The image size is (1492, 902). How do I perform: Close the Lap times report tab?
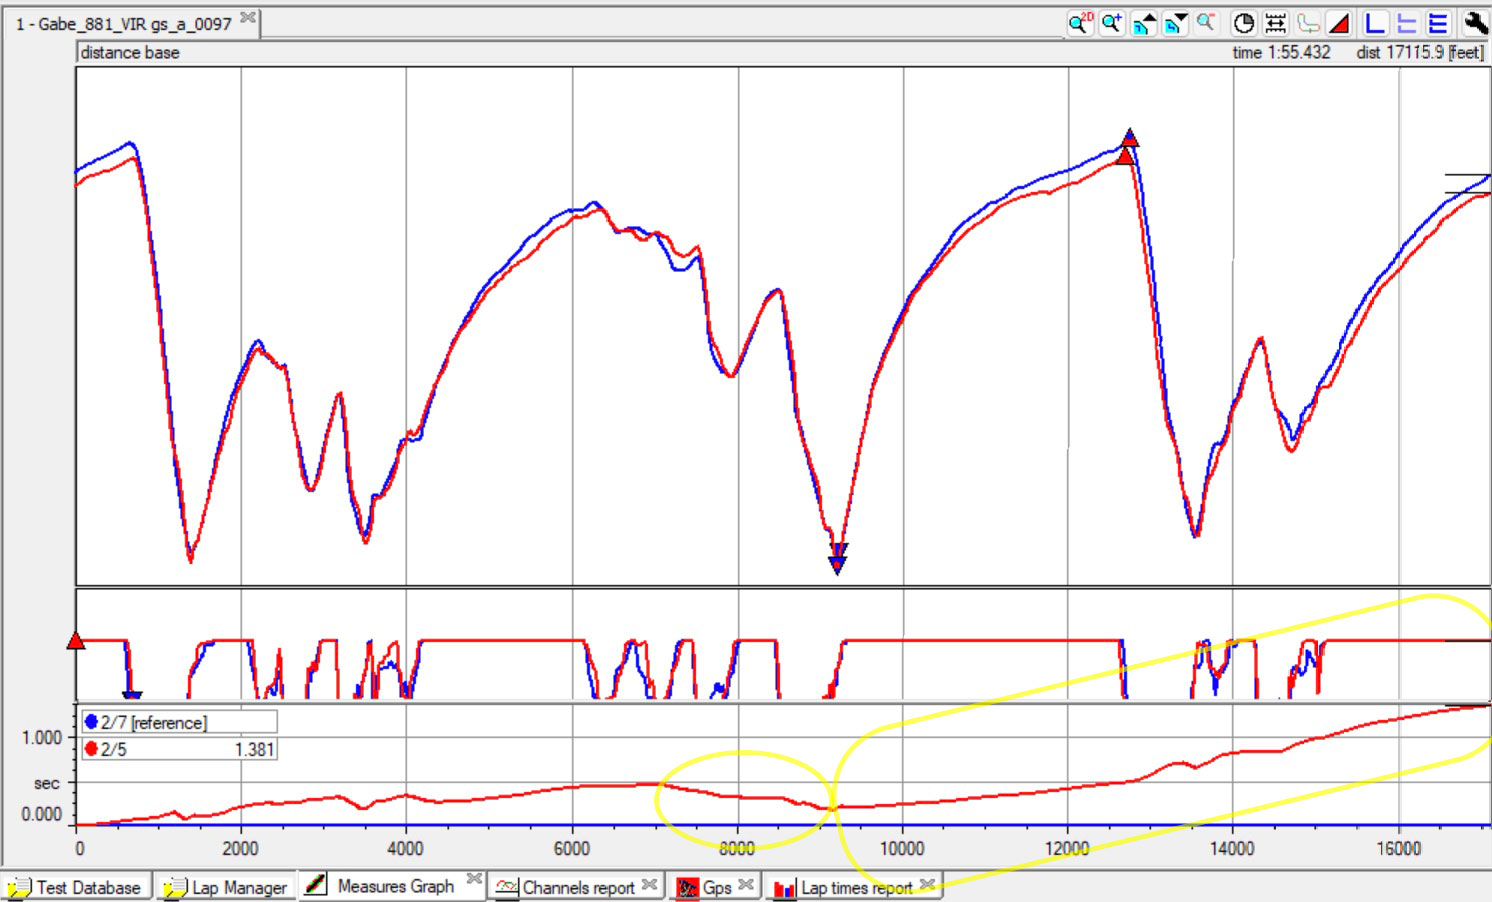click(x=927, y=884)
